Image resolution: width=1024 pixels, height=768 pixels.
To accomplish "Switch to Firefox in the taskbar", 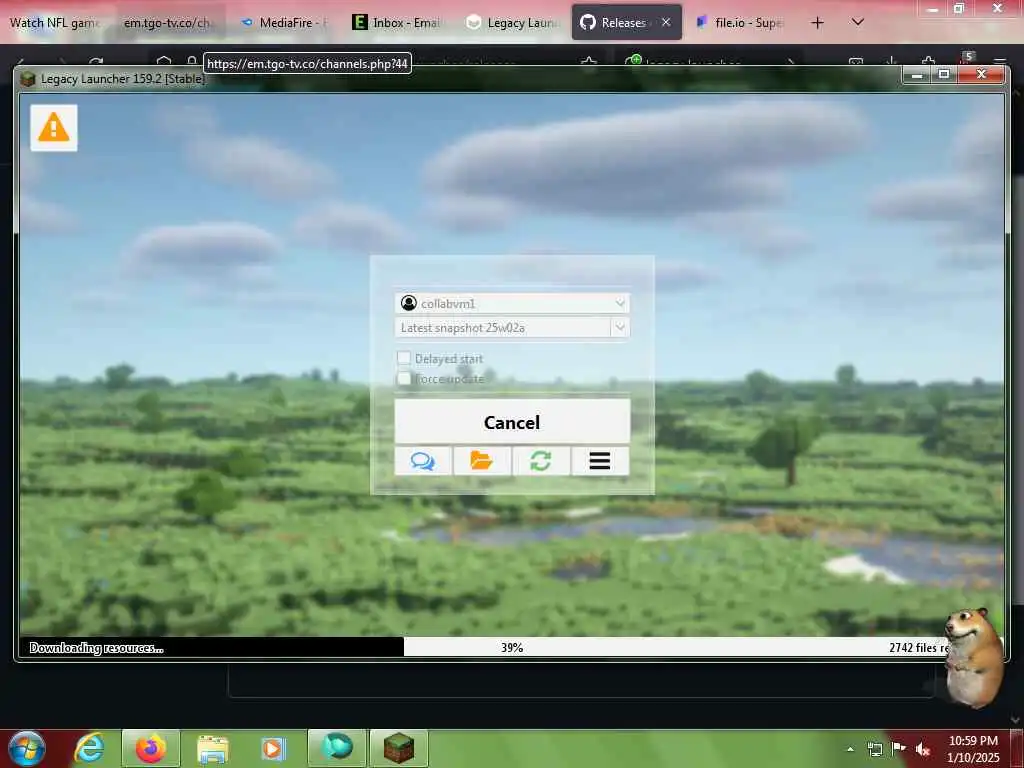I will tap(151, 748).
